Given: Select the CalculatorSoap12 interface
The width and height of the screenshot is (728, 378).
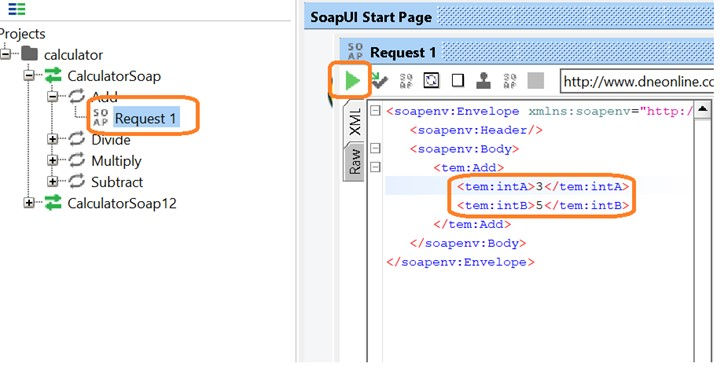Looking at the screenshot, I should click(x=122, y=203).
